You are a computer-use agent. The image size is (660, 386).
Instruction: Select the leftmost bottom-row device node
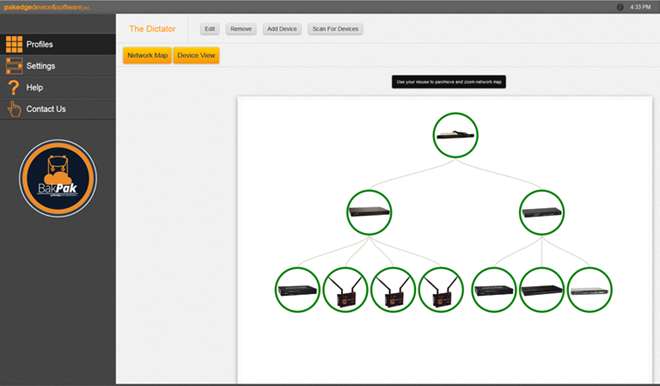[297, 290]
